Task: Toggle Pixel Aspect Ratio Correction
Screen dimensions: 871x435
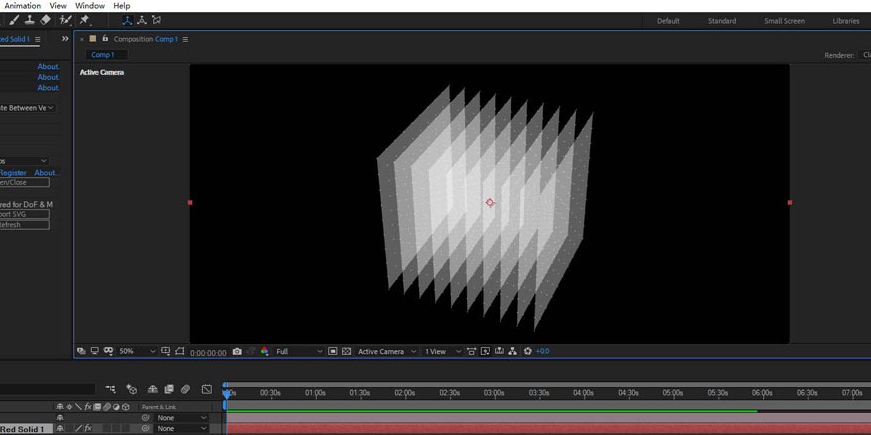Action: (x=472, y=351)
